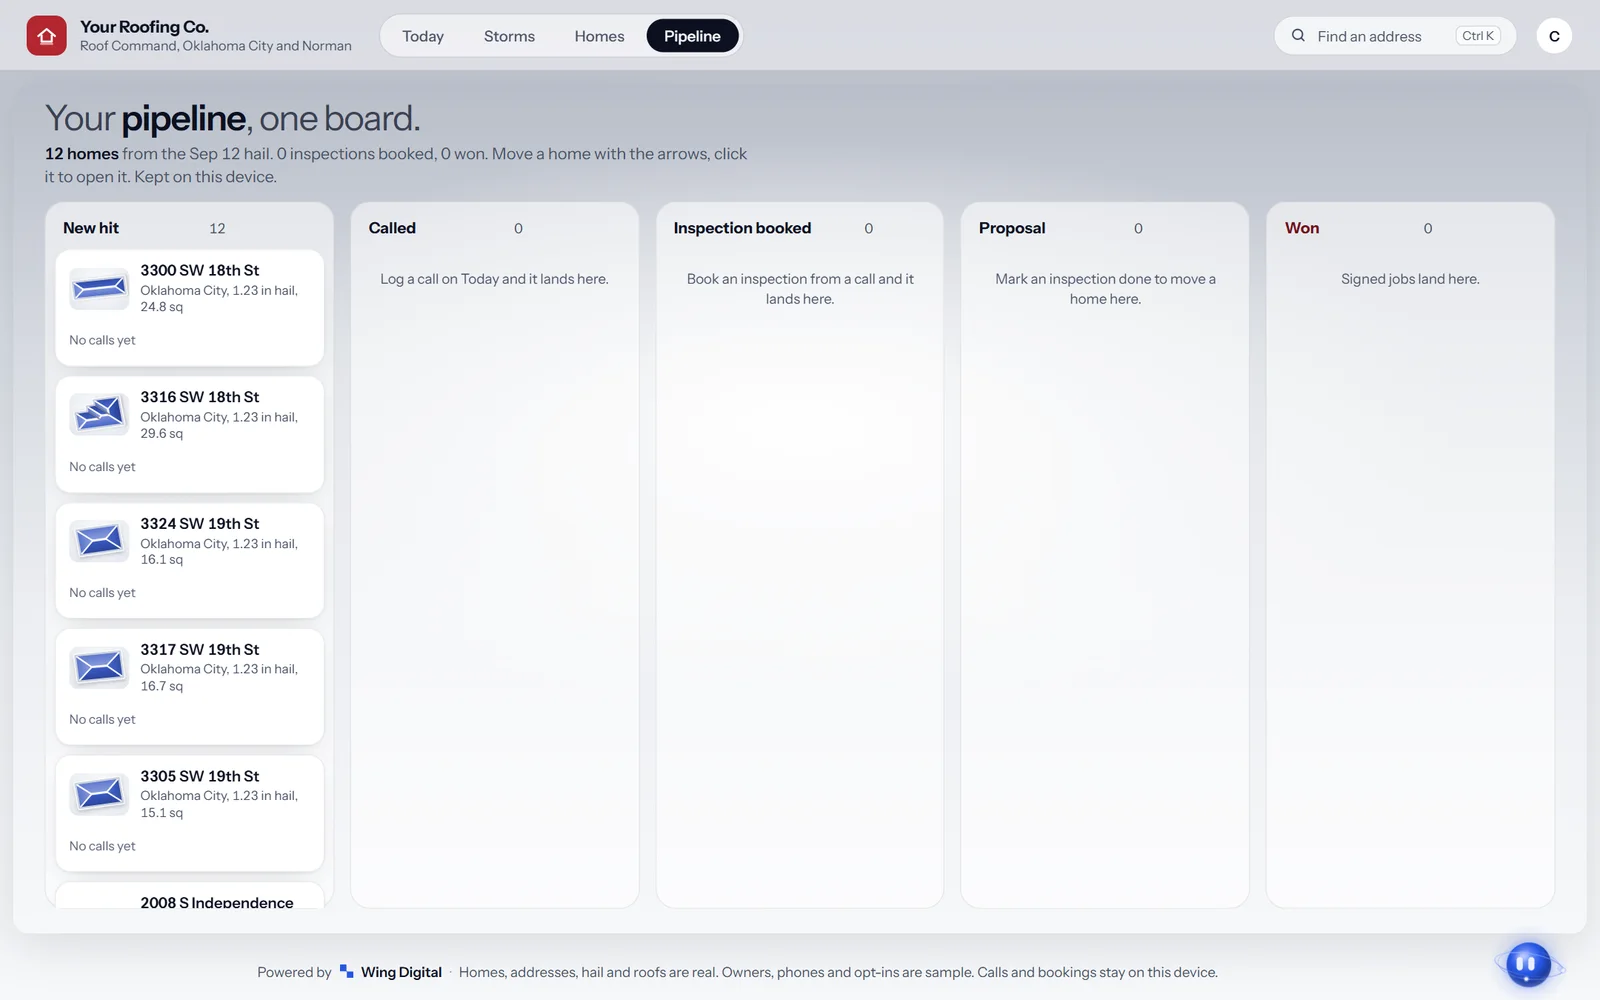The image size is (1600, 1000).
Task: Click roof thumbnail for 3324 SW 19th St
Action: [99, 541]
